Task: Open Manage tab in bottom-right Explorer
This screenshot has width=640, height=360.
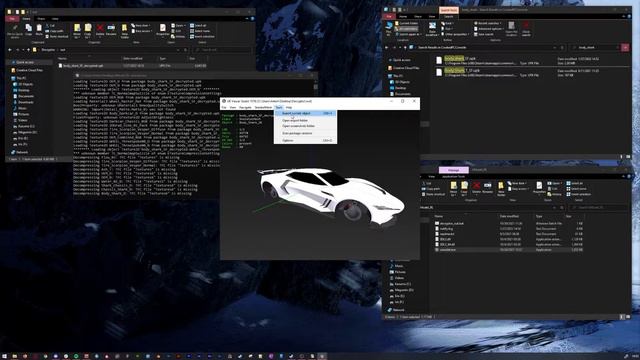Action: (453, 170)
